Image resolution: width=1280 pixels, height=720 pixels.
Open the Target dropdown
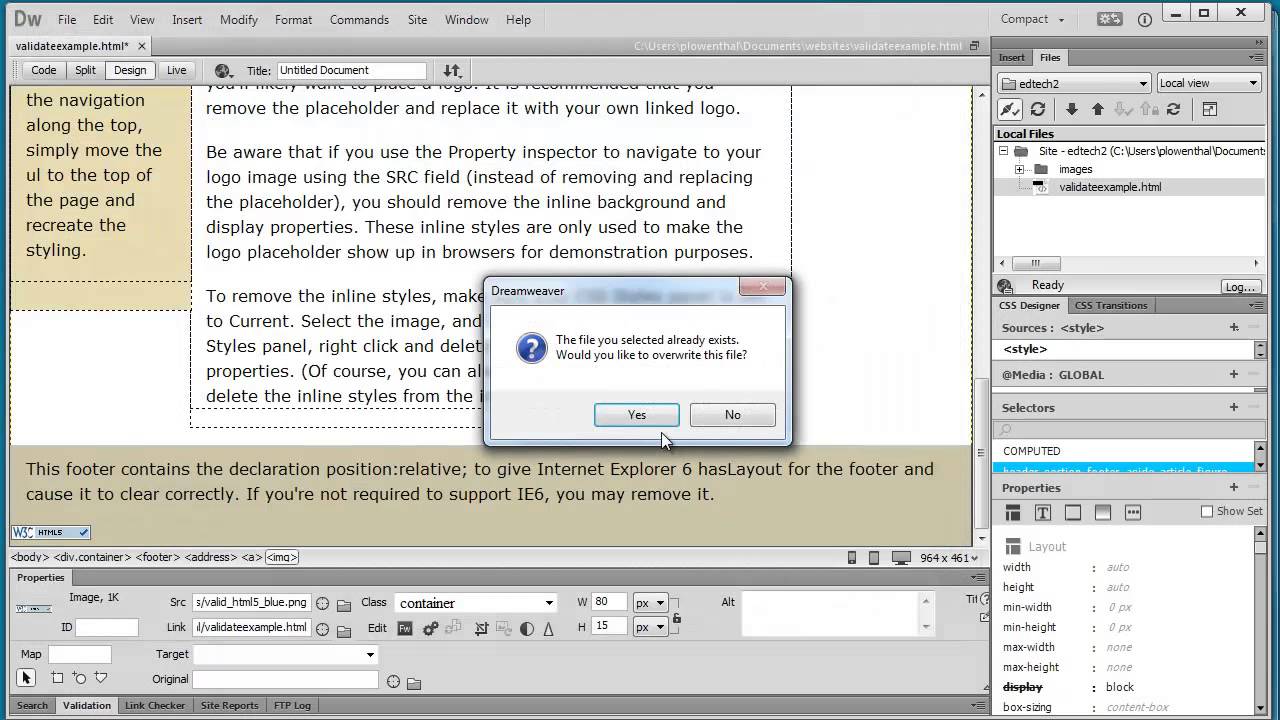285,654
